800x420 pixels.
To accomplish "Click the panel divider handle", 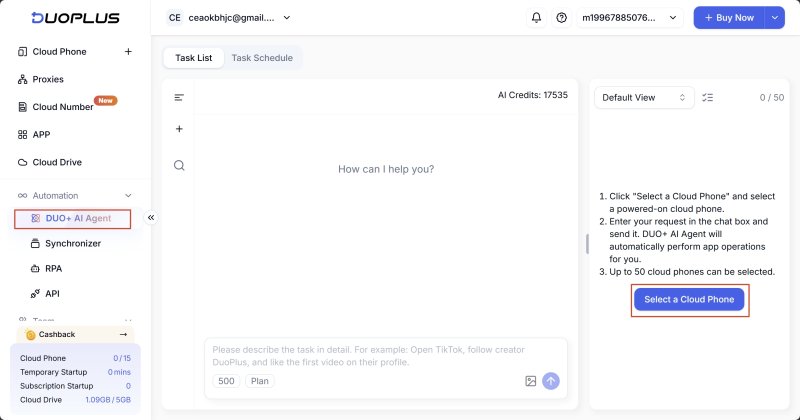I will tap(587, 244).
